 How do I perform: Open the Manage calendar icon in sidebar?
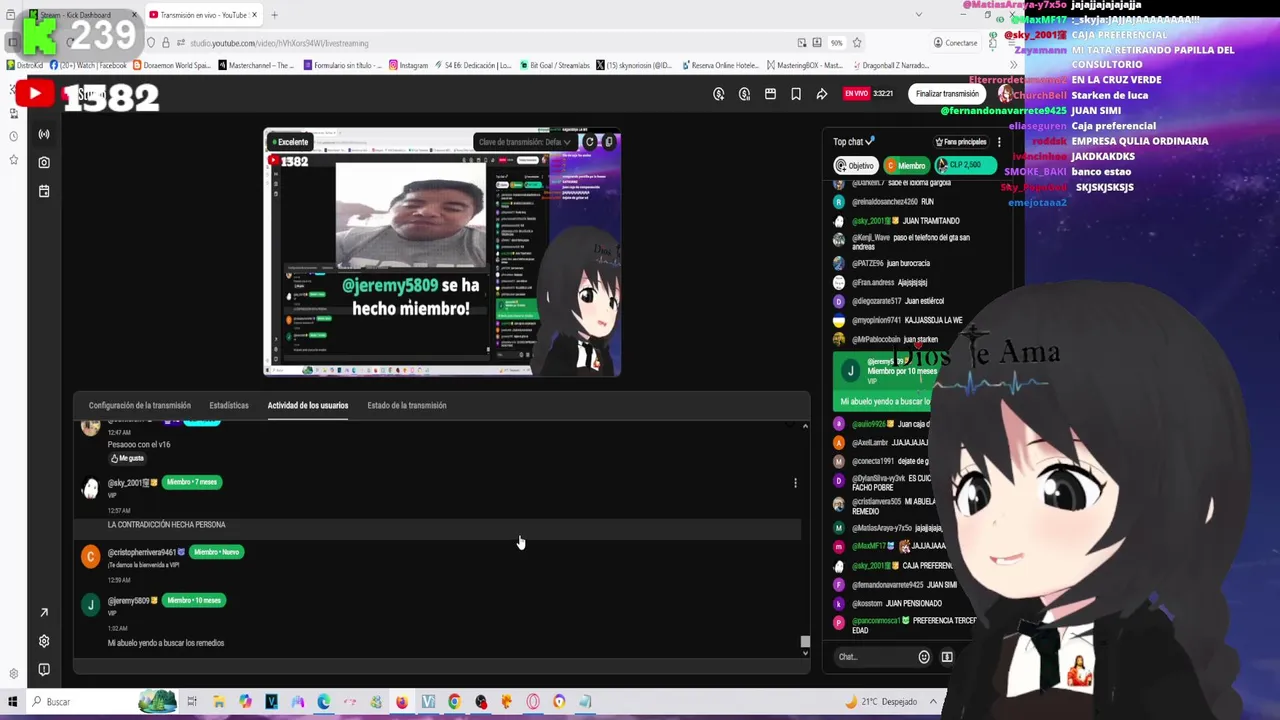coord(44,191)
